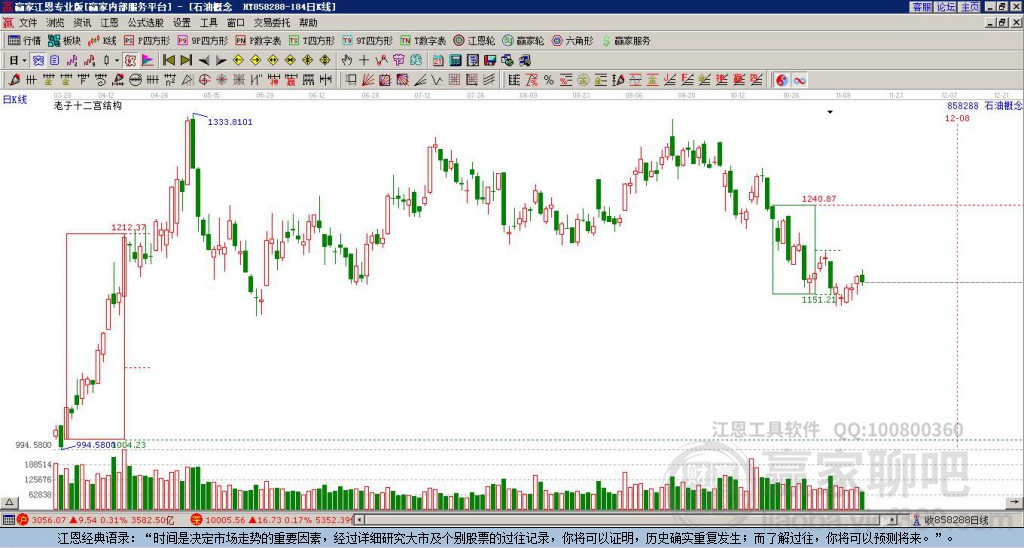Toggle the 权 adjusted-price button
The image size is (1024, 548).
pyautogui.click(x=130, y=60)
